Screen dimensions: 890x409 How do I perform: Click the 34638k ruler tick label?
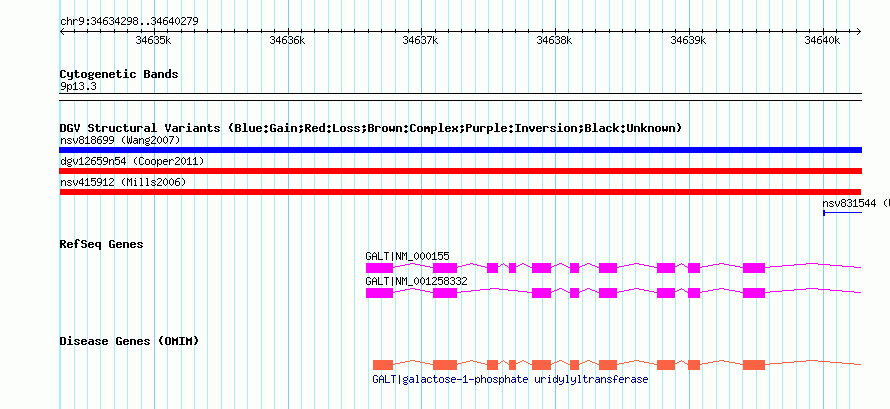pos(555,40)
